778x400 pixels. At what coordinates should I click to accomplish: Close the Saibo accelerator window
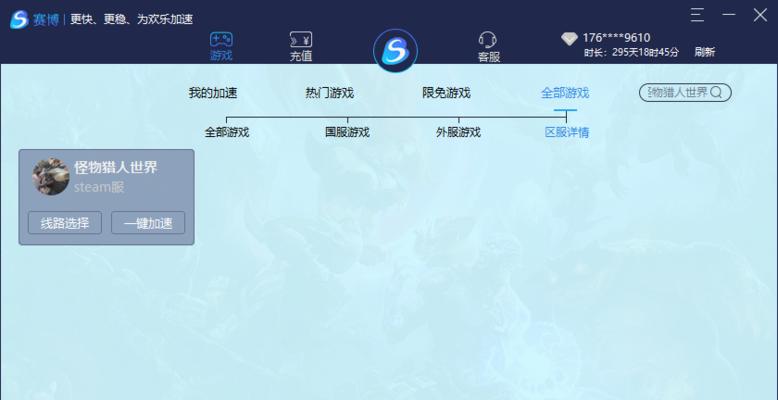point(760,15)
